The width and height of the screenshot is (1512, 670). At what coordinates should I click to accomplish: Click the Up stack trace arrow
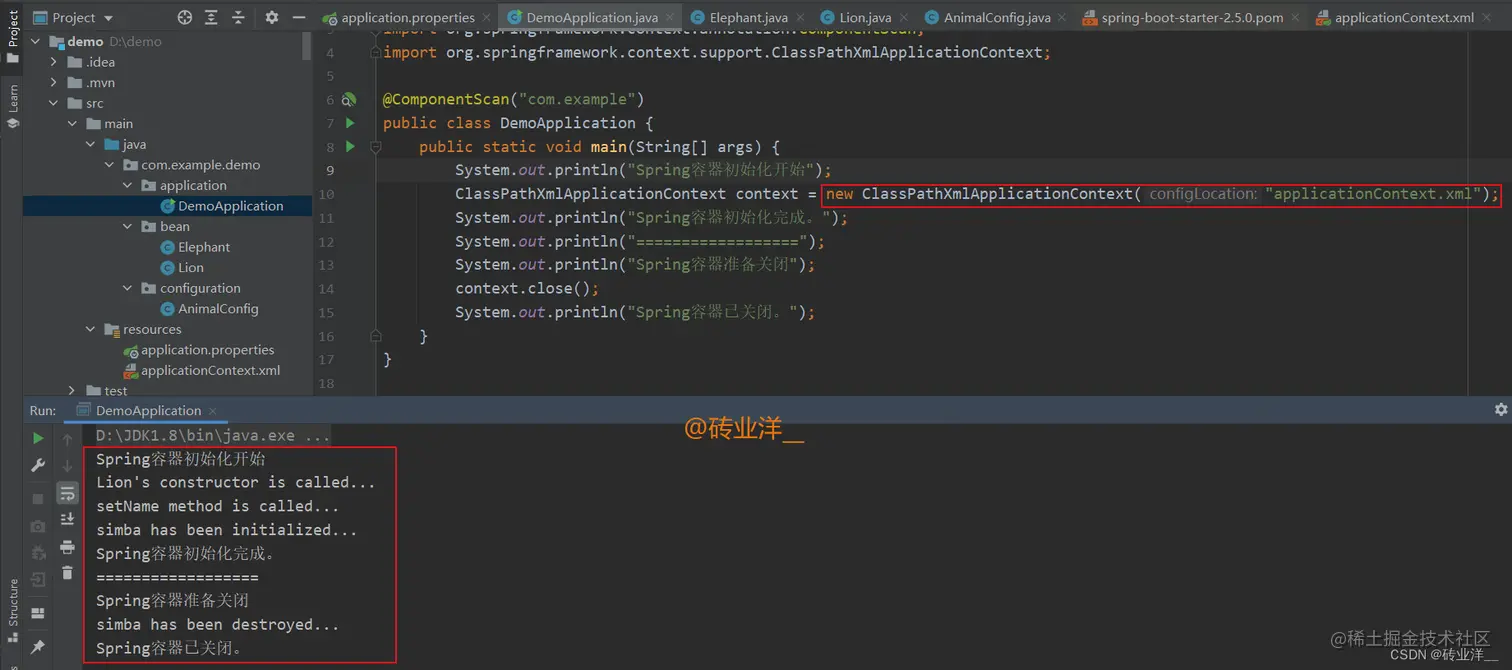67,439
